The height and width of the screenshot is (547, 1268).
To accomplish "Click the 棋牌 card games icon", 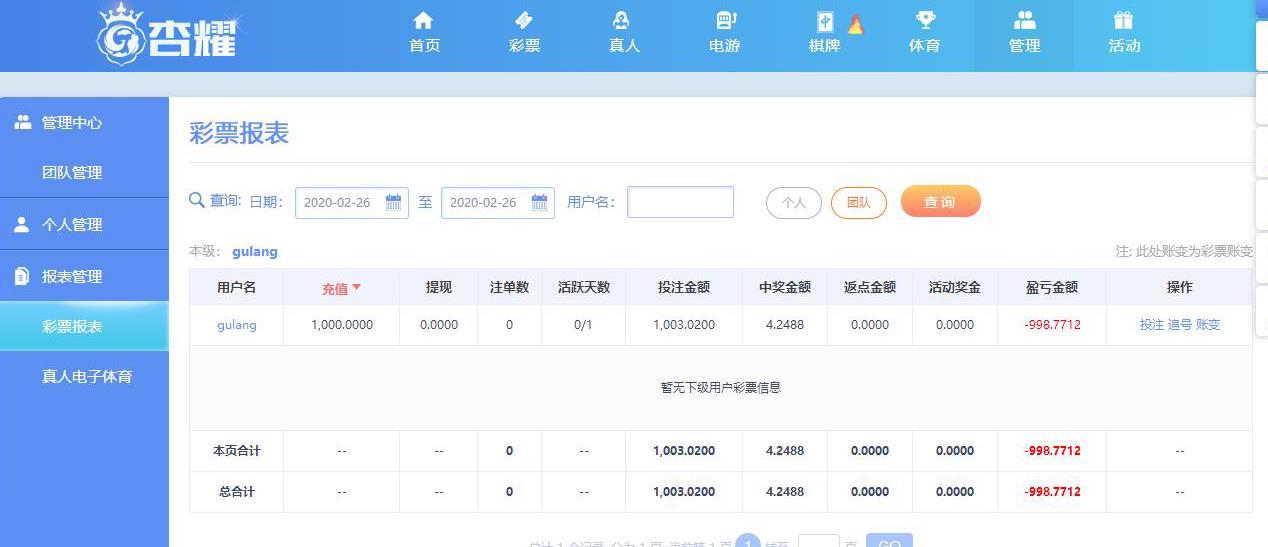I will click(x=826, y=21).
